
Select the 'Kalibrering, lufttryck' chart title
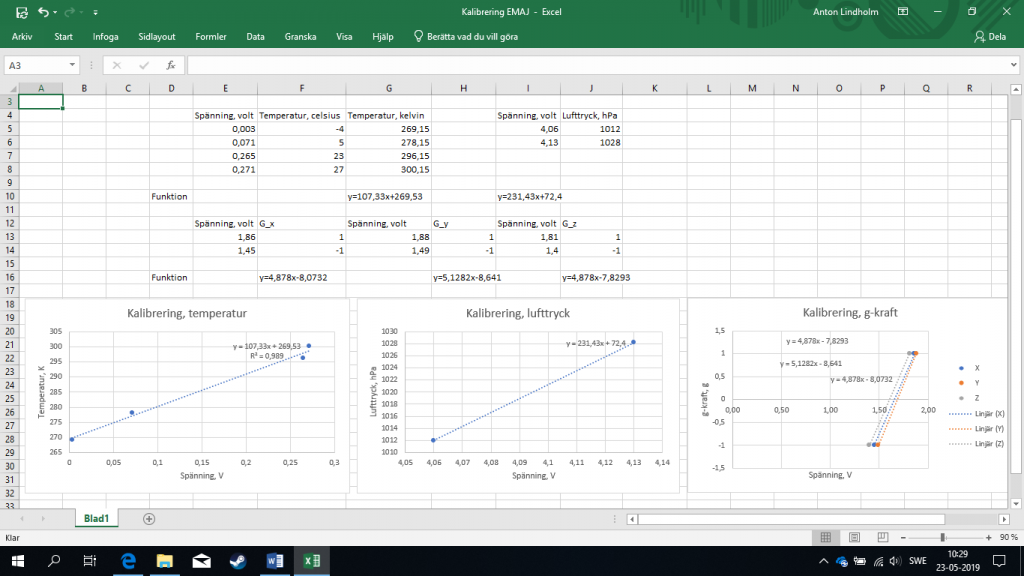click(518, 313)
